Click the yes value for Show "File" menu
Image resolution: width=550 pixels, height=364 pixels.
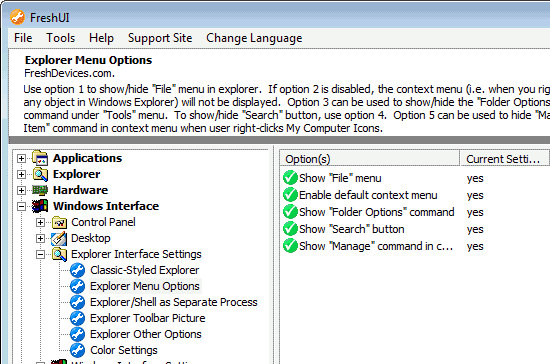point(475,178)
